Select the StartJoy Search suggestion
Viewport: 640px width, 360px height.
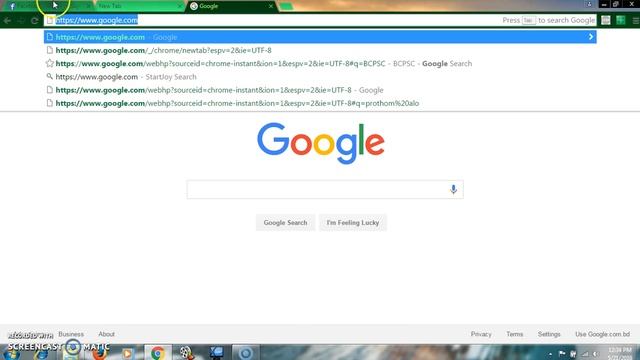320,77
